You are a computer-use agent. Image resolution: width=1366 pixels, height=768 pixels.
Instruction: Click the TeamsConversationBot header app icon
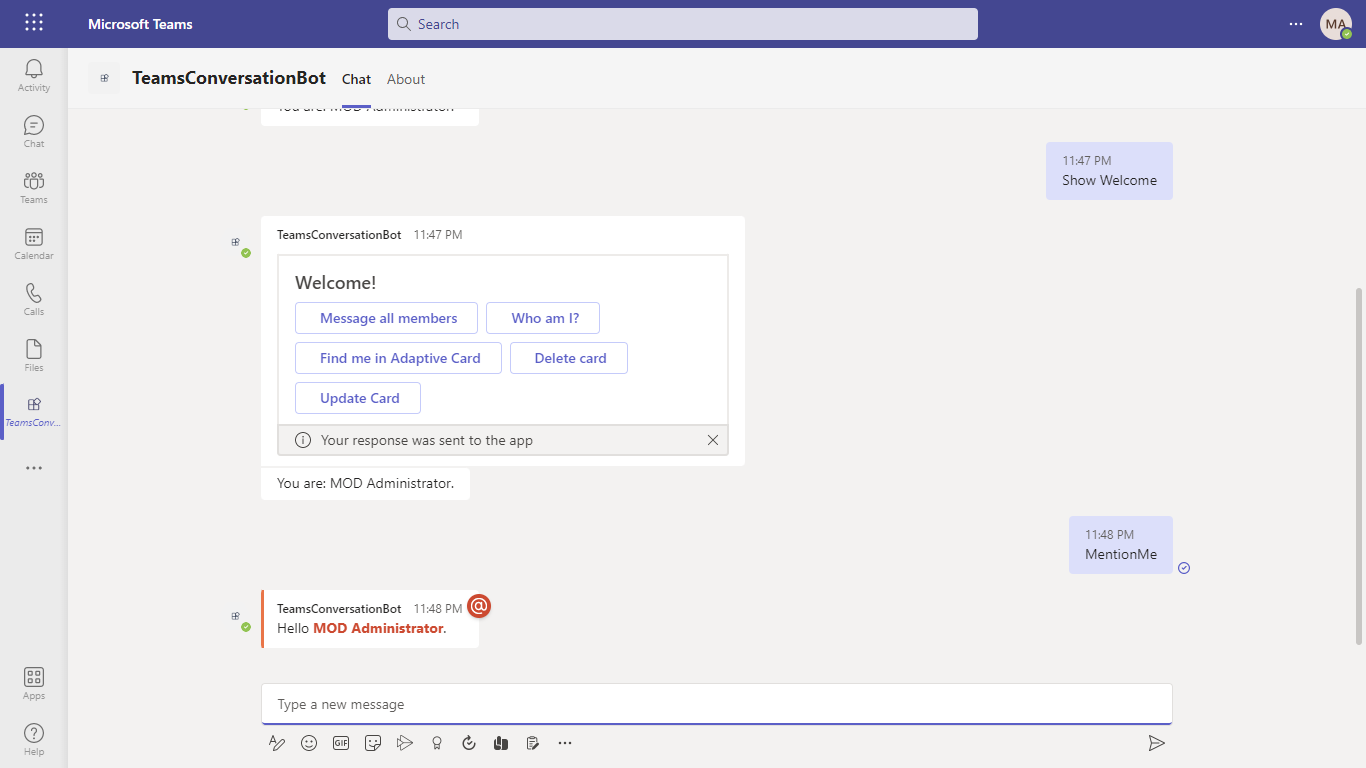[104, 78]
